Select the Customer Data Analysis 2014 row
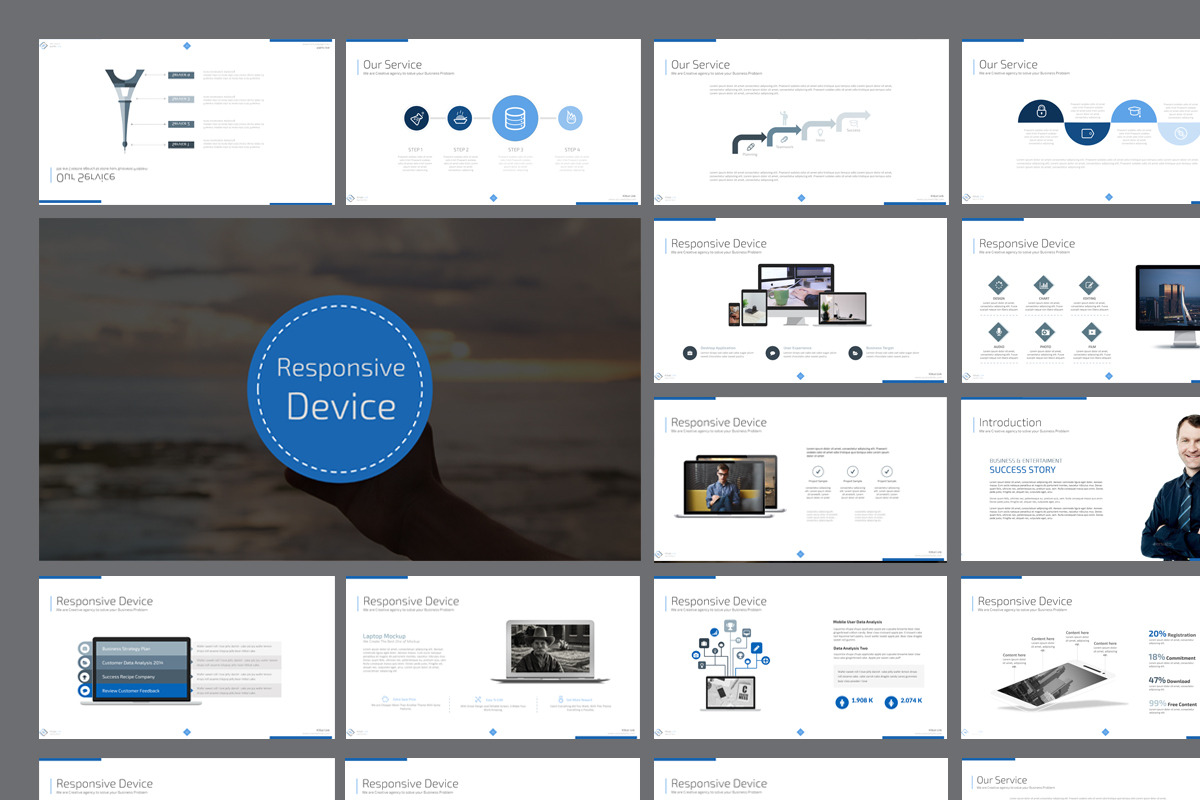Screen dimensions: 1200x800 click(x=142, y=663)
